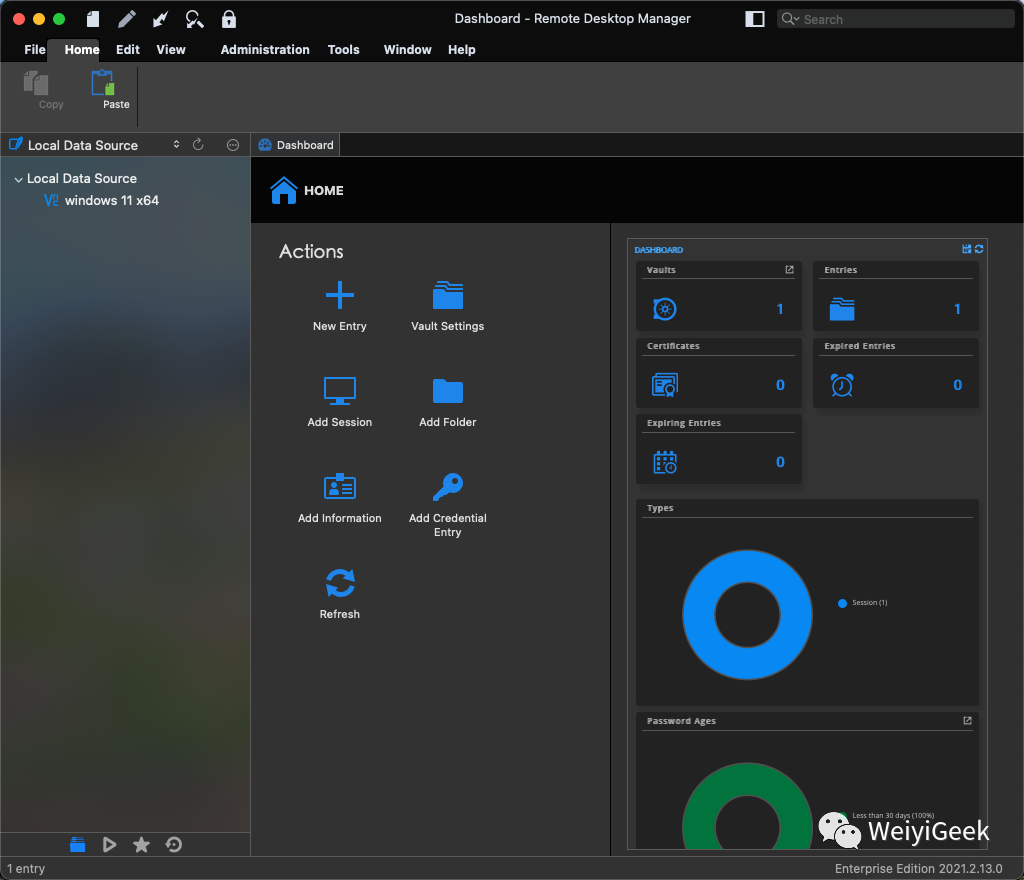This screenshot has height=880, width=1024.
Task: Click the search-key title bar icon
Action: point(194,19)
